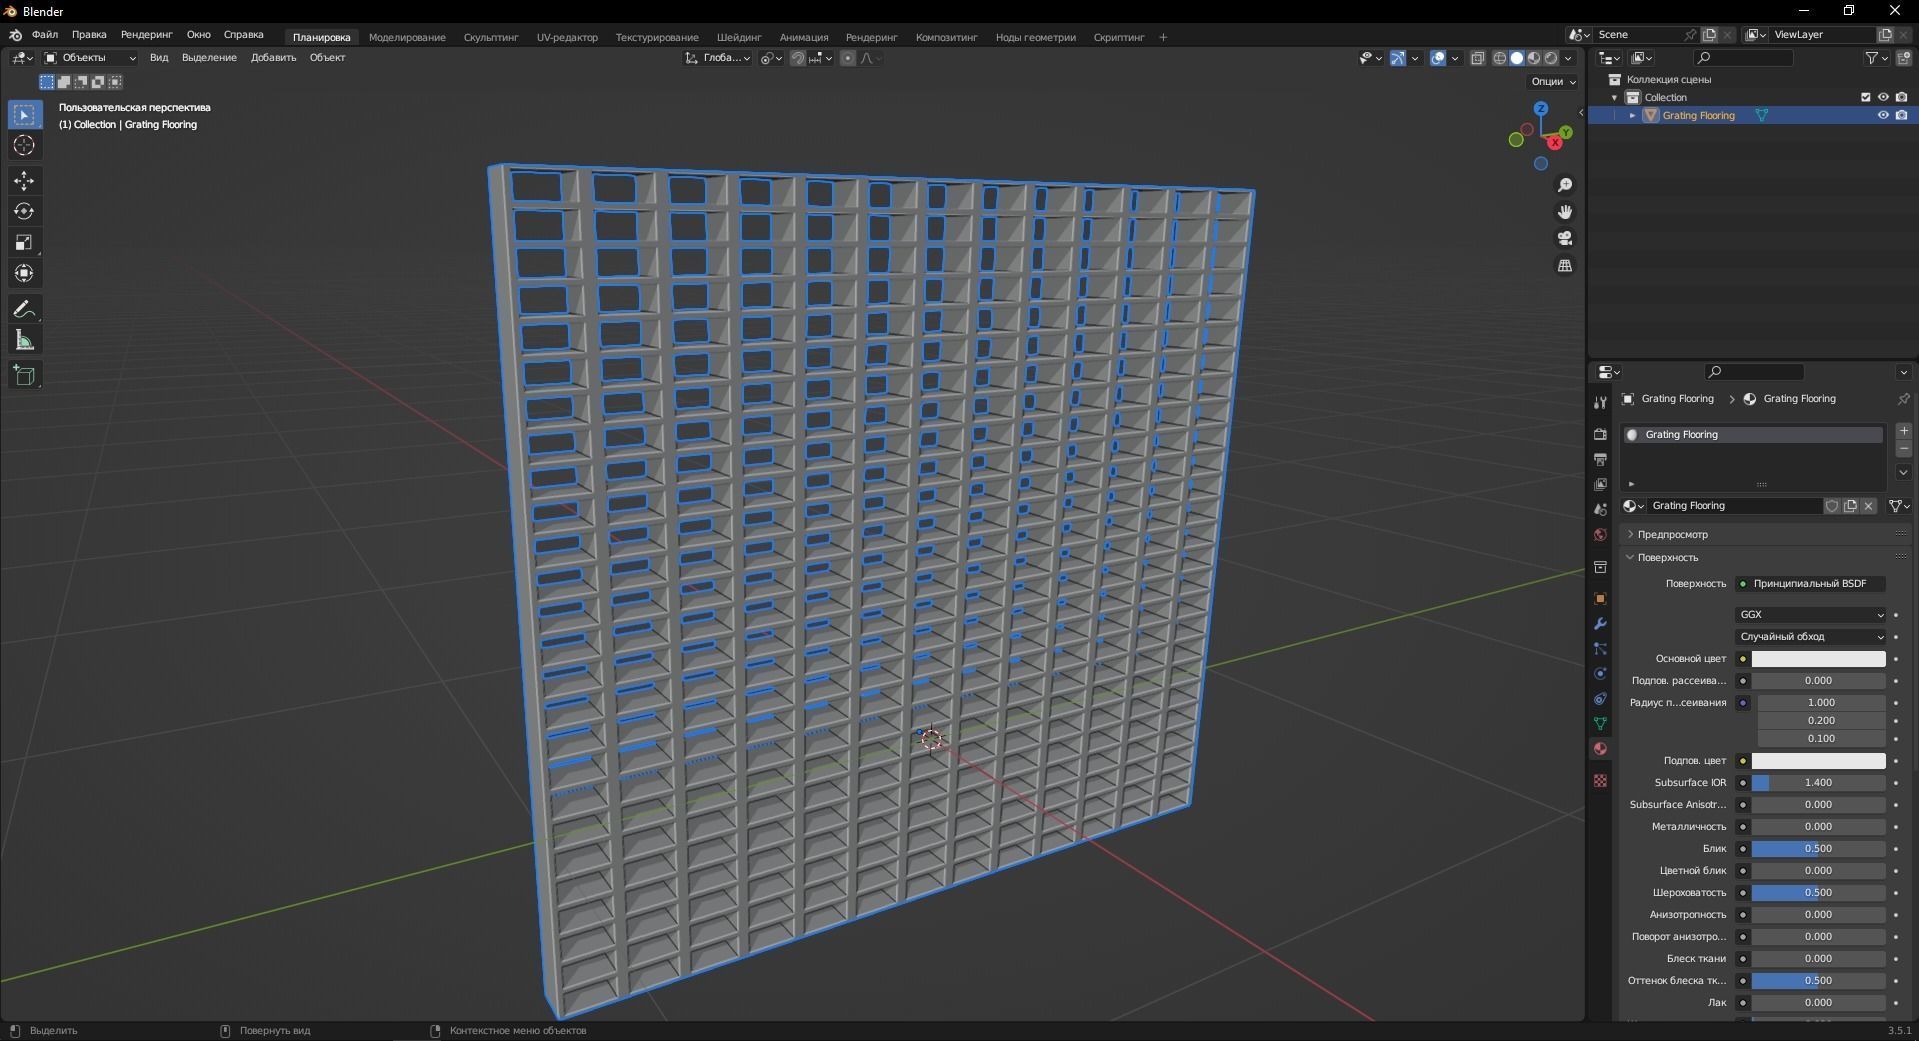Open the Object mode dropdown

tap(90, 58)
